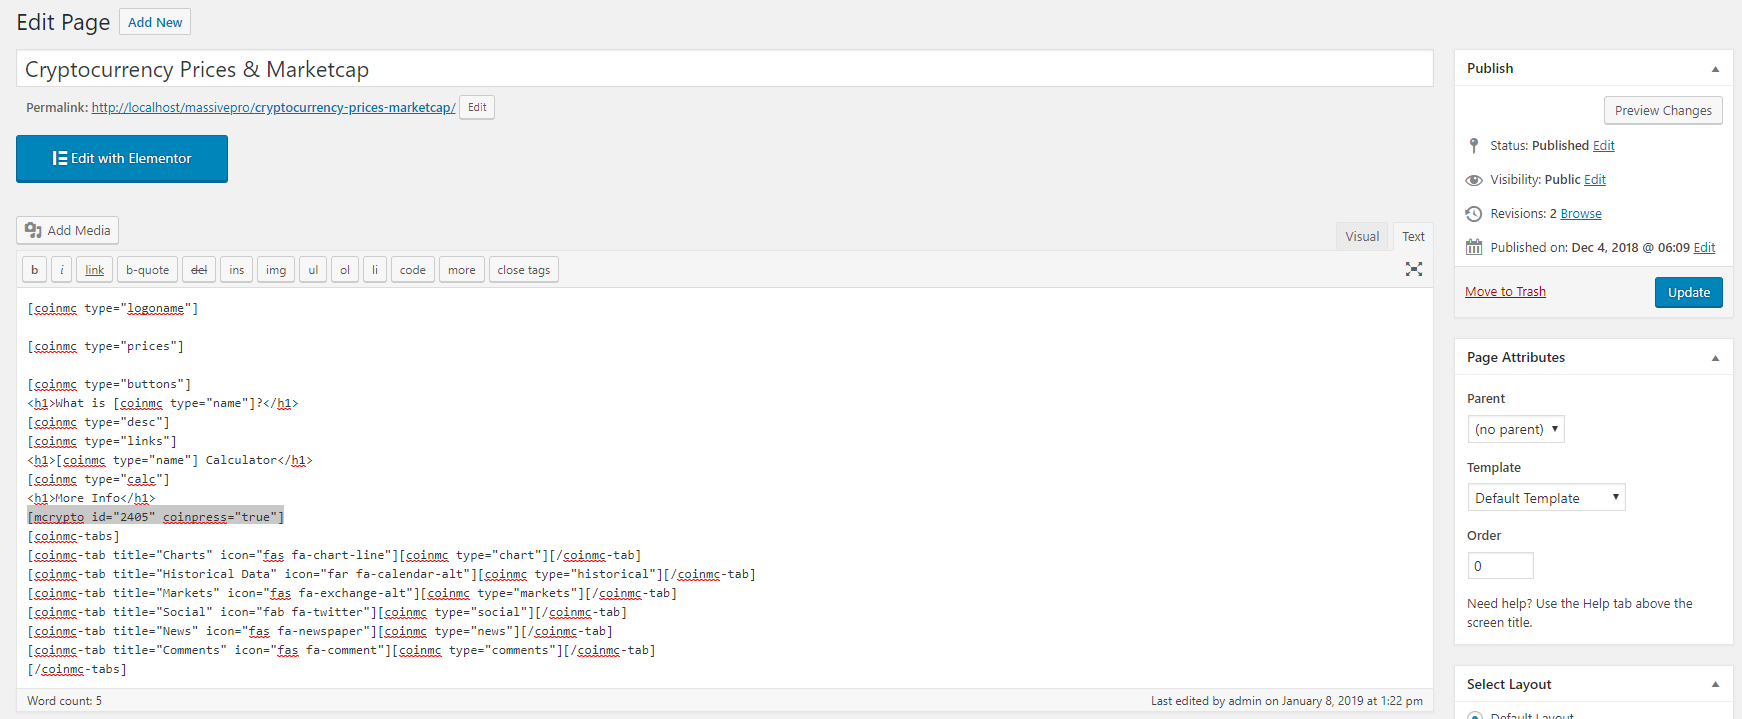Click the highlighted mcrypto shortcode line
This screenshot has width=1742, height=719.
[156, 517]
